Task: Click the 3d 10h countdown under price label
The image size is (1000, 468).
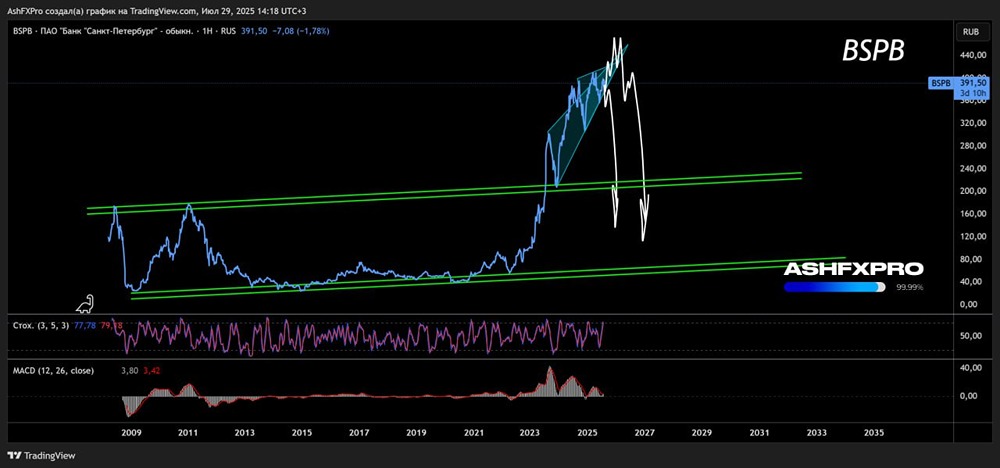Action: click(974, 93)
